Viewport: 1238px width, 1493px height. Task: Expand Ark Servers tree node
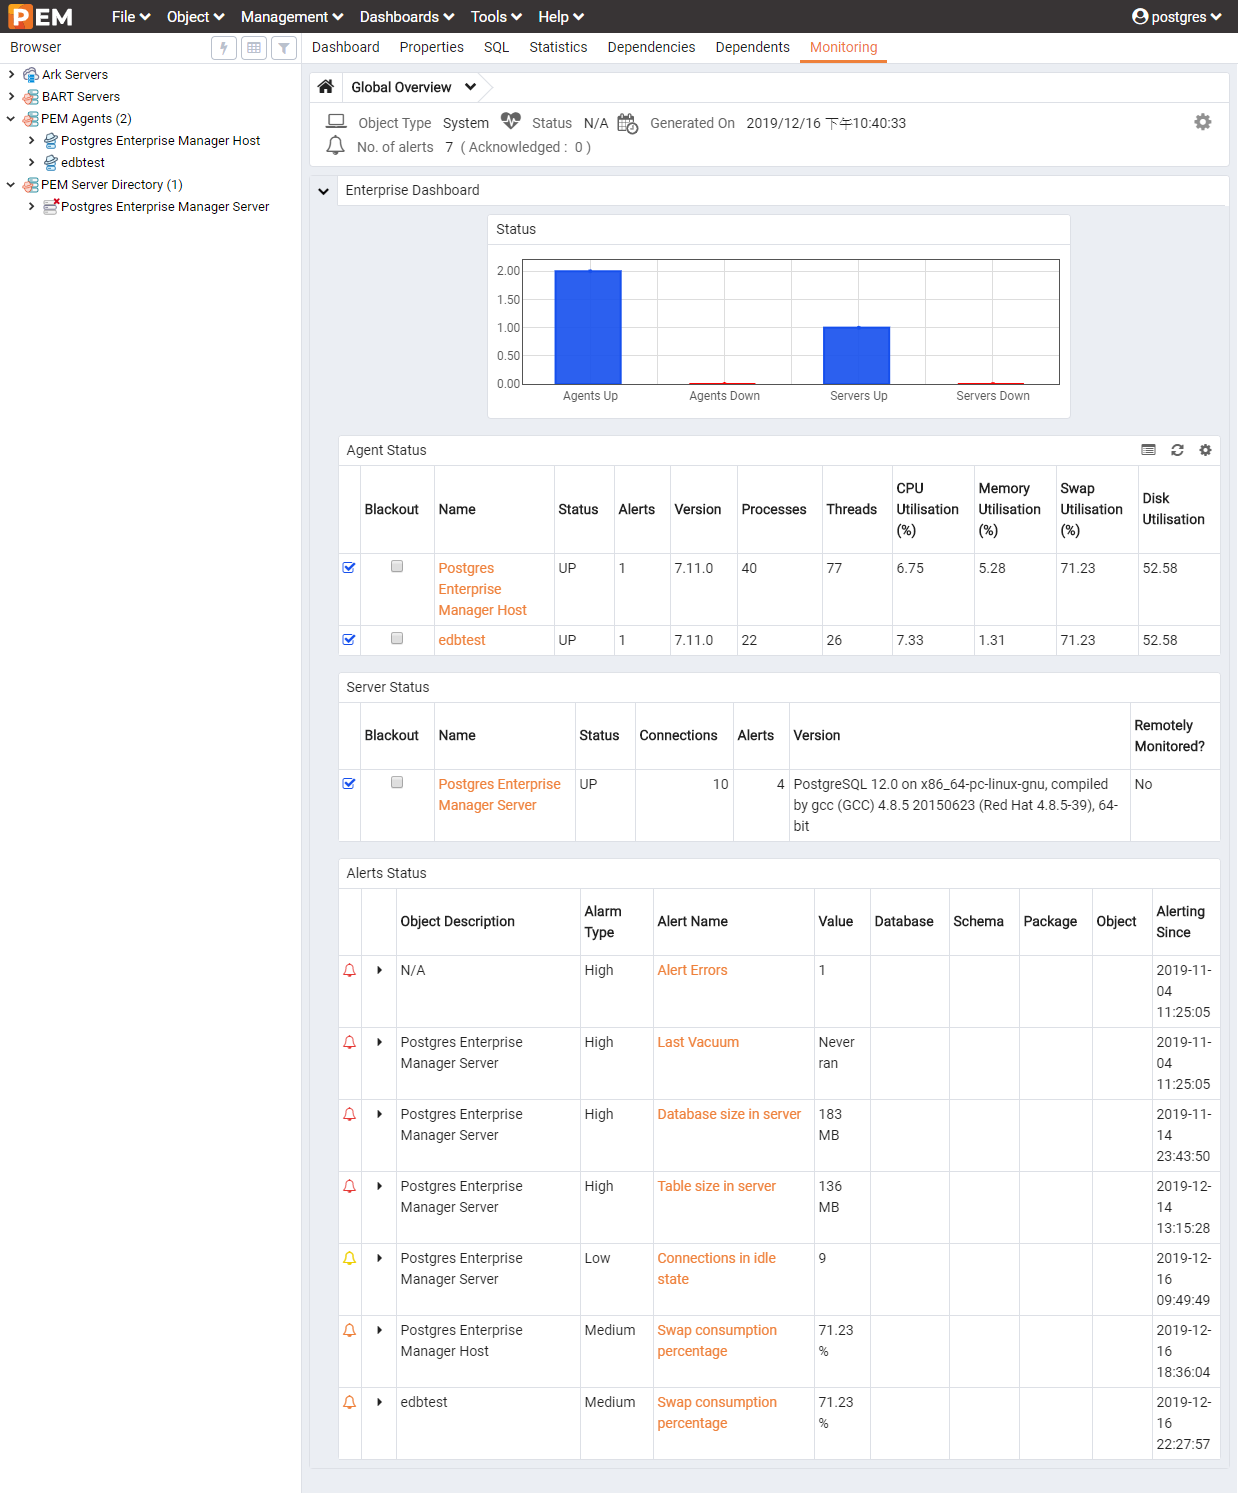11,74
